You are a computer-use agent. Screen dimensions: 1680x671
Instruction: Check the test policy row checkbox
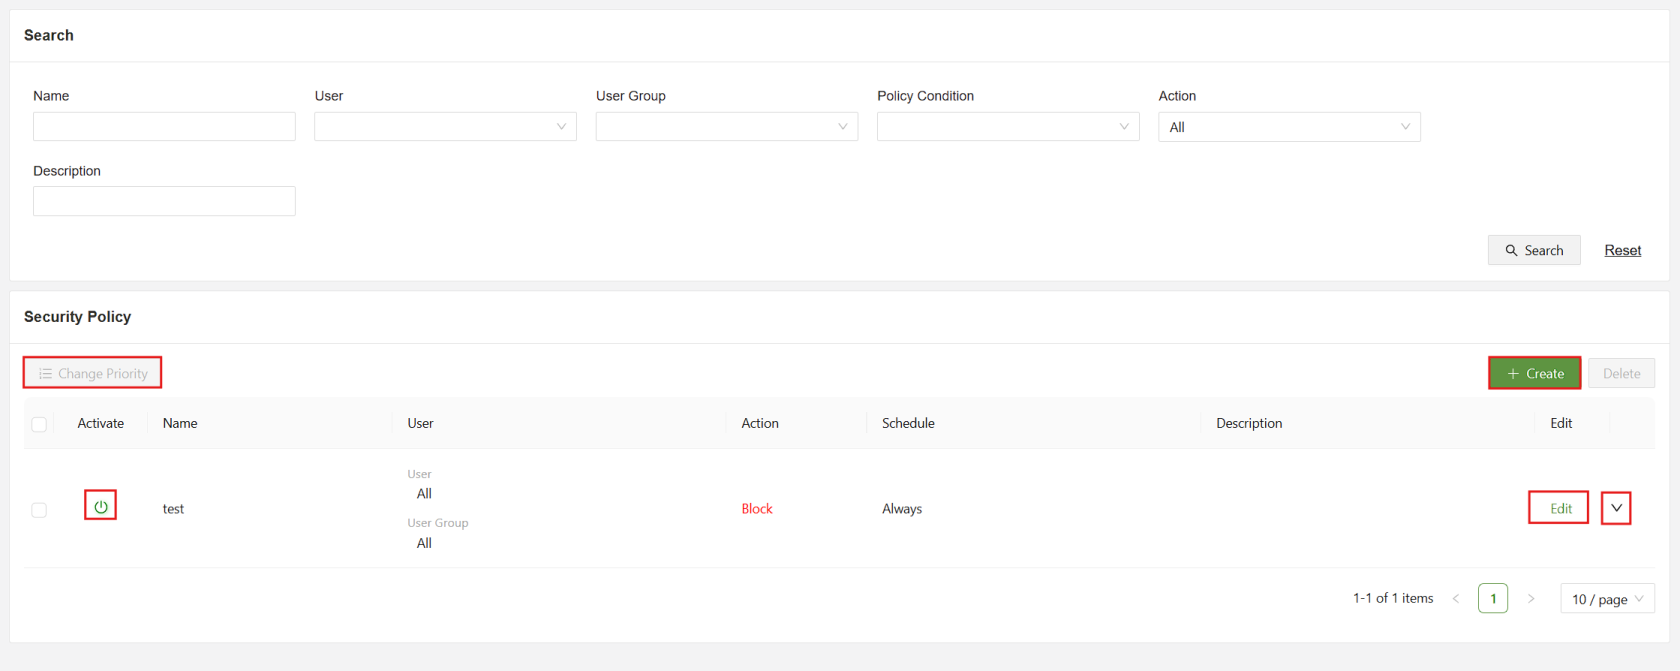(x=39, y=510)
